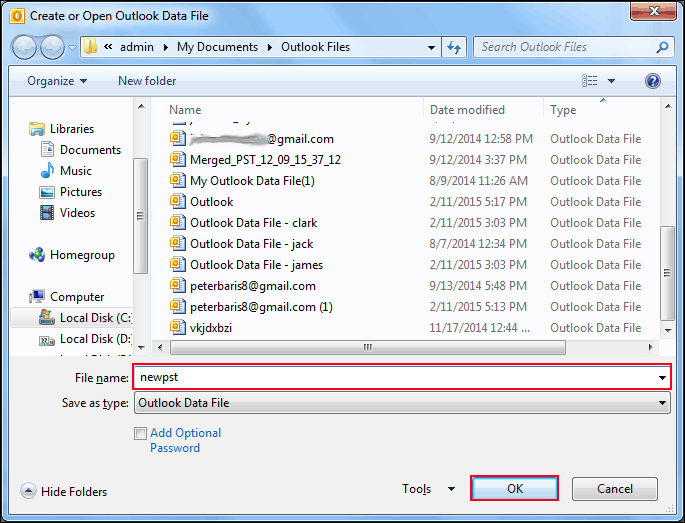Click the navigation pane scroll up arrow

pos(141,106)
